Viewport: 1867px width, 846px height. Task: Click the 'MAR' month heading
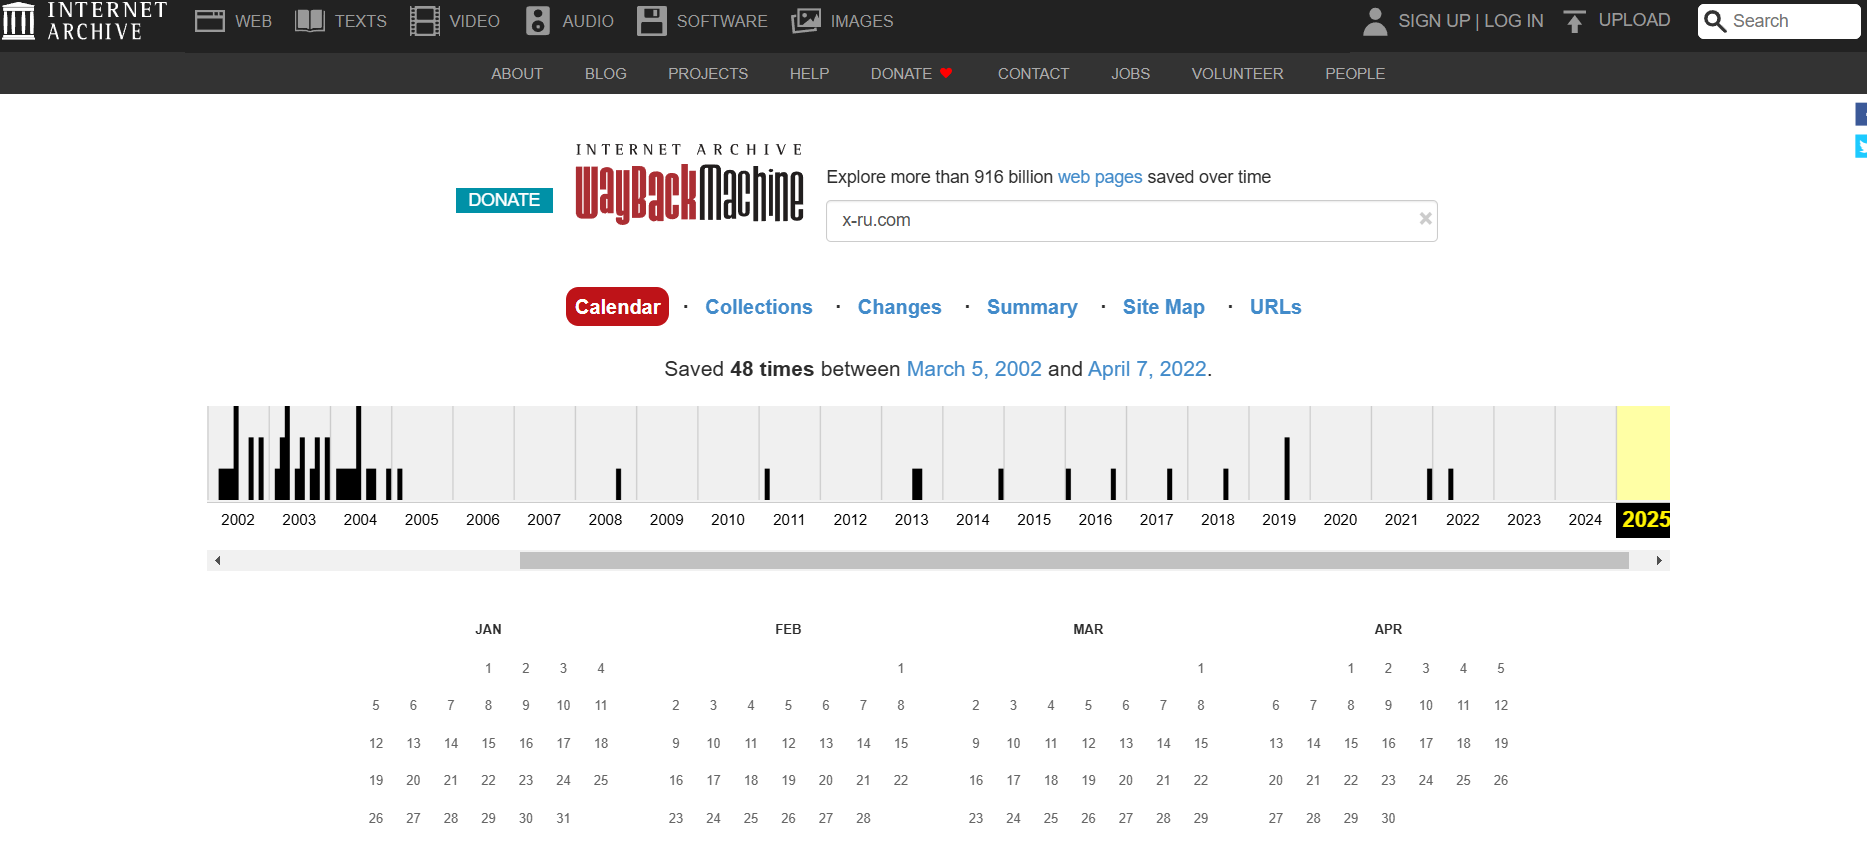[1088, 629]
